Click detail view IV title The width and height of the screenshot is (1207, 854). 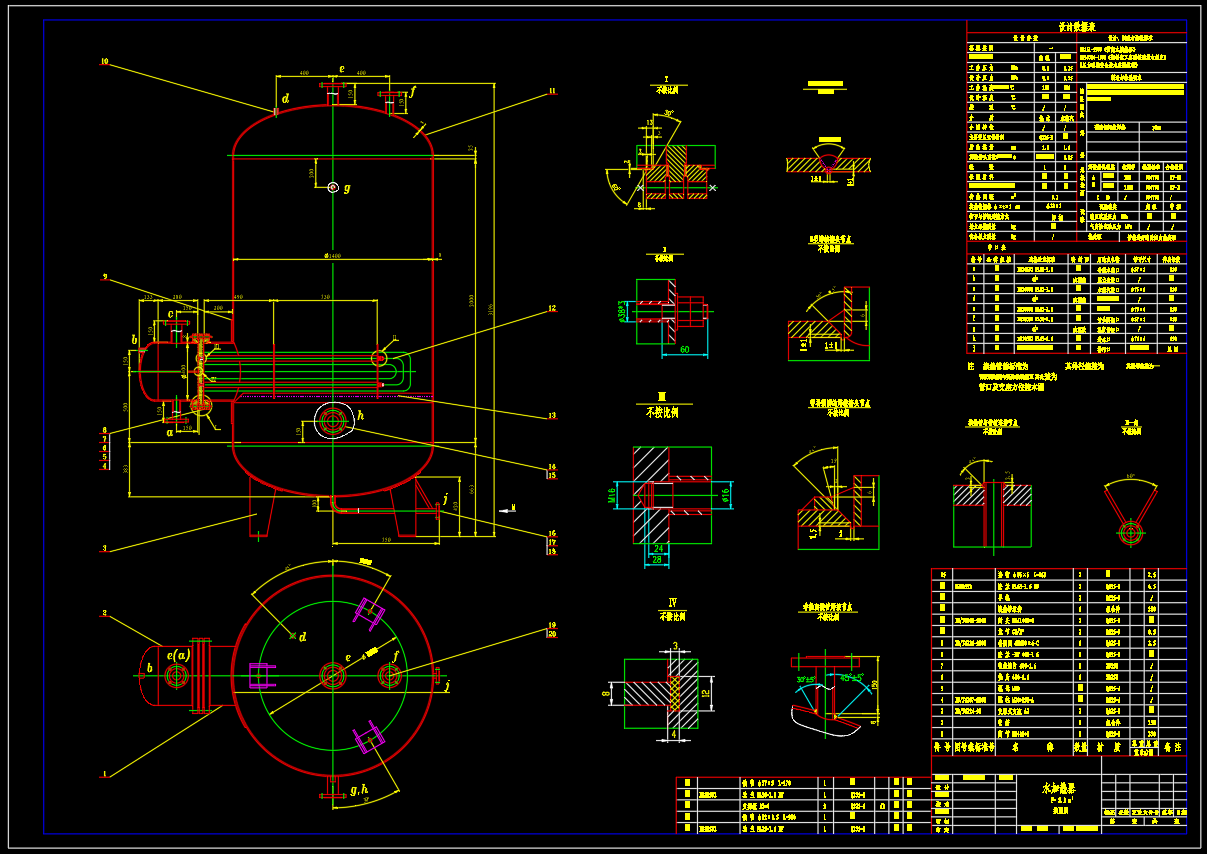point(673,603)
